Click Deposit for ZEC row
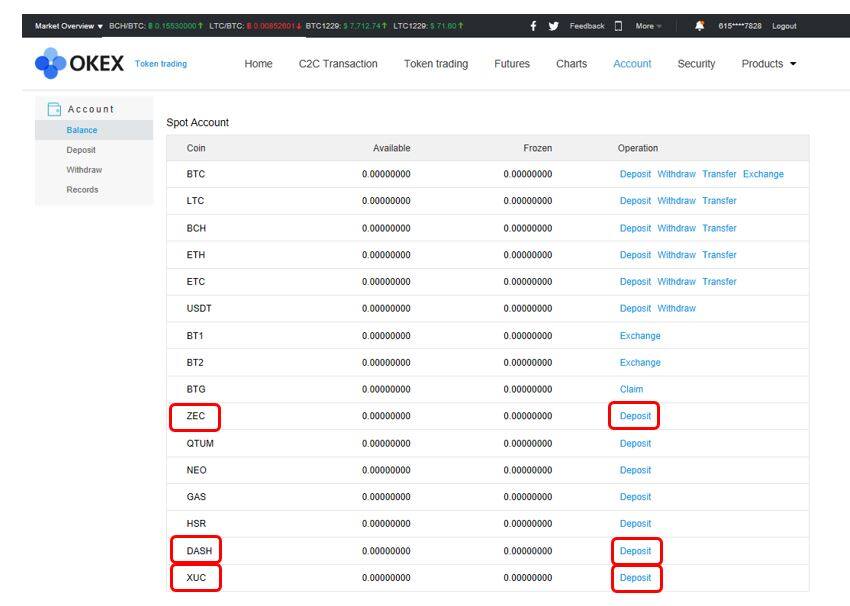 (x=635, y=416)
